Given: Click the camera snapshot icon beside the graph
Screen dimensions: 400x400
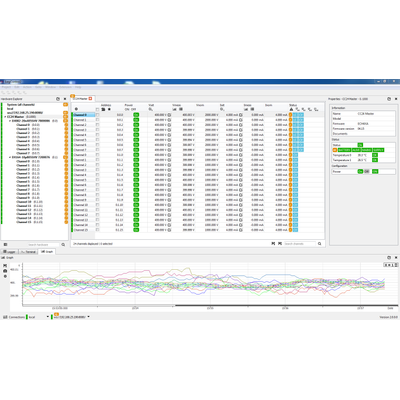Looking at the screenshot, I should (5, 271).
